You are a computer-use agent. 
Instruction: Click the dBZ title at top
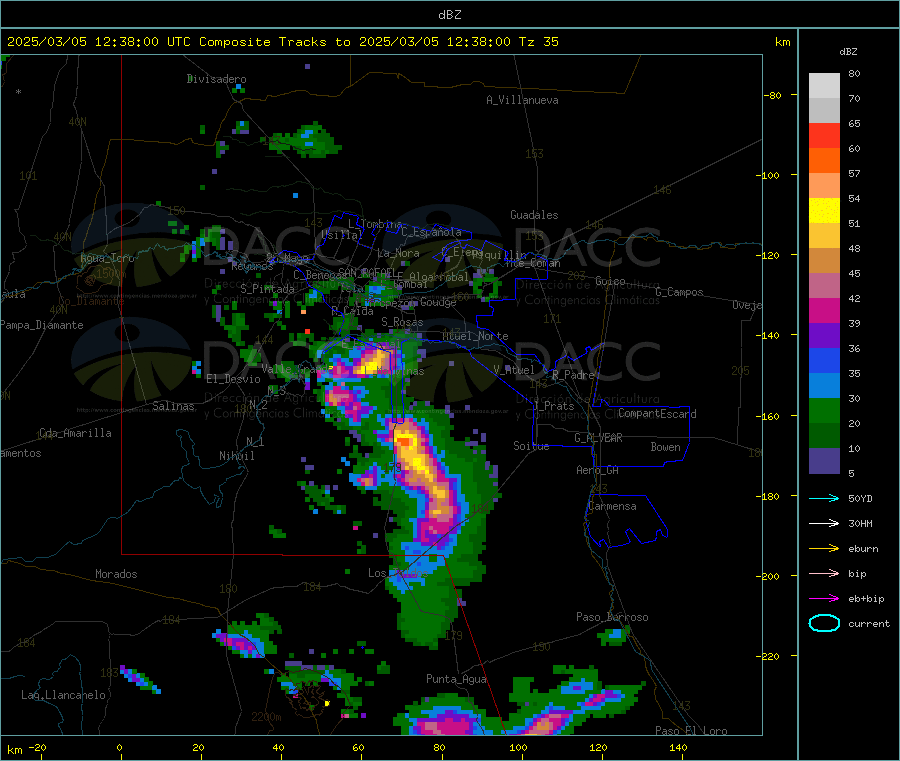tap(449, 15)
